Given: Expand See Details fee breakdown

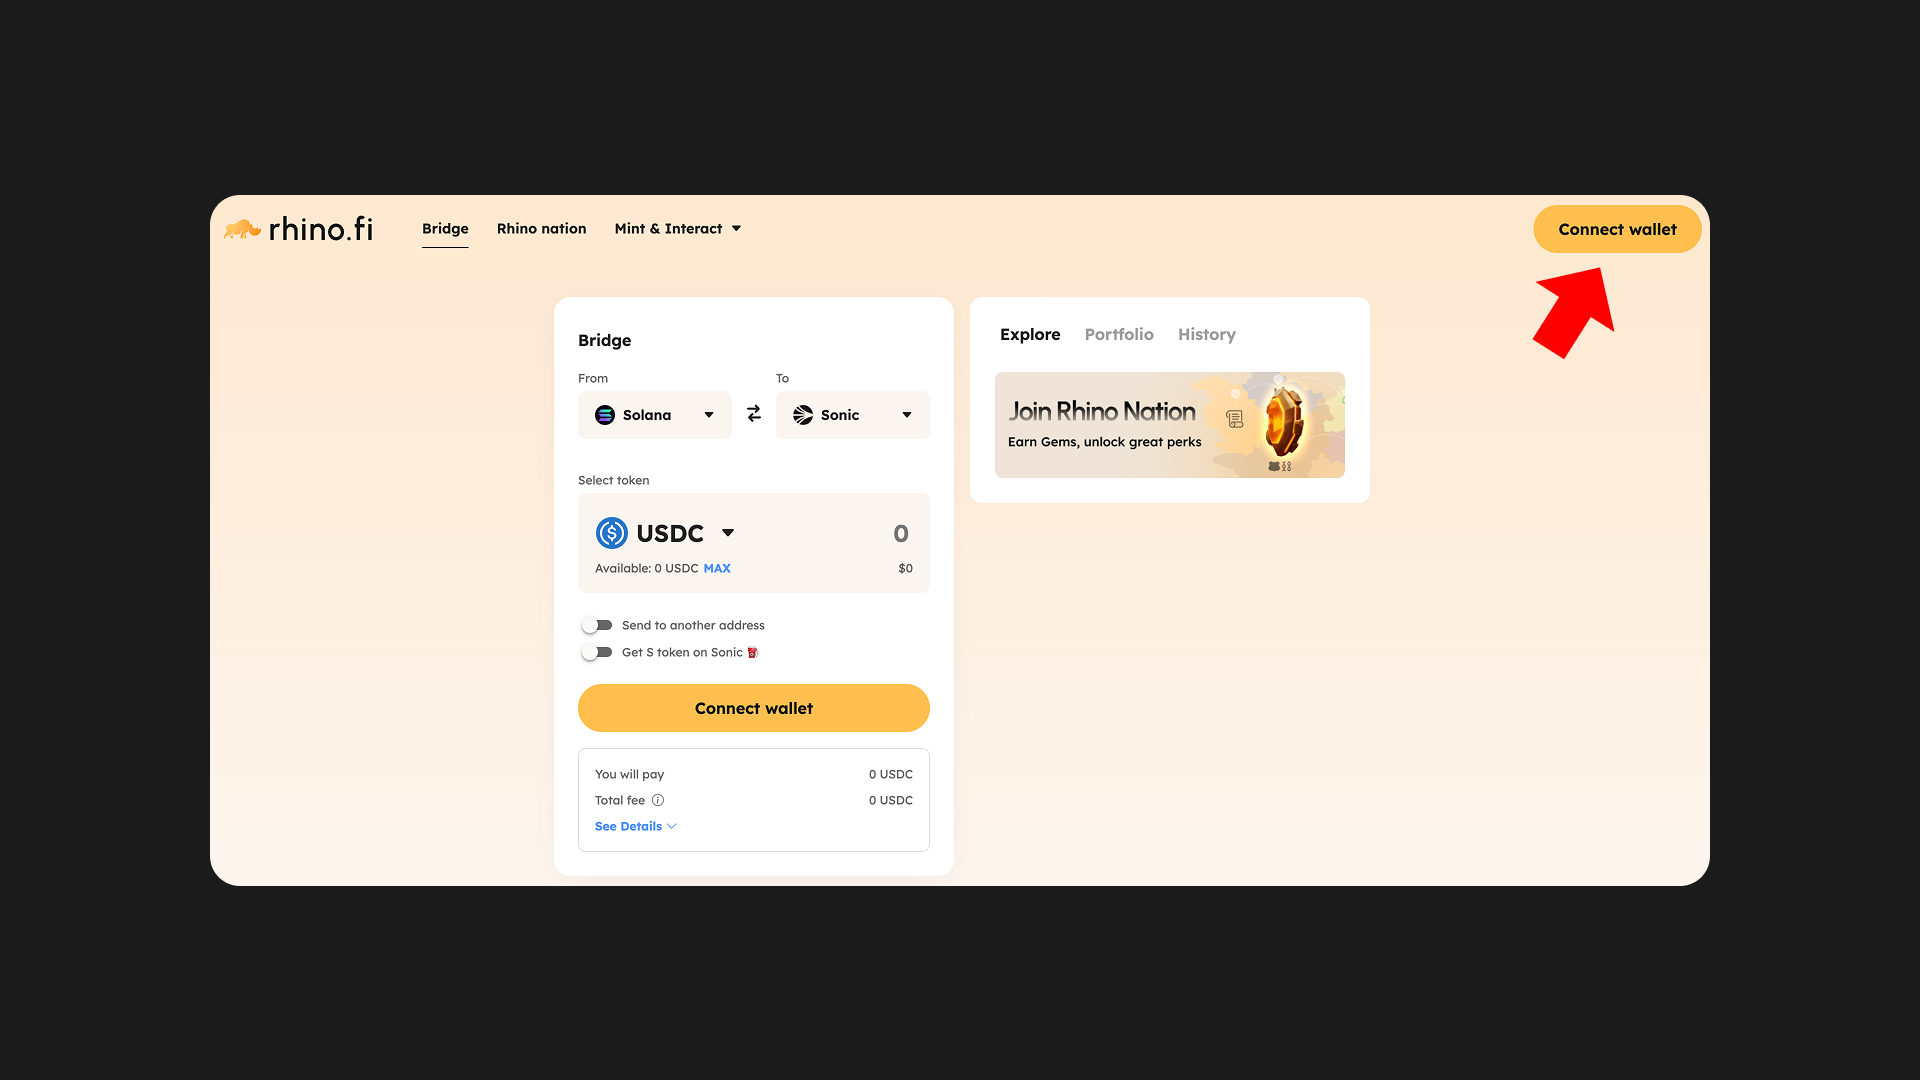Looking at the screenshot, I should click(x=636, y=826).
